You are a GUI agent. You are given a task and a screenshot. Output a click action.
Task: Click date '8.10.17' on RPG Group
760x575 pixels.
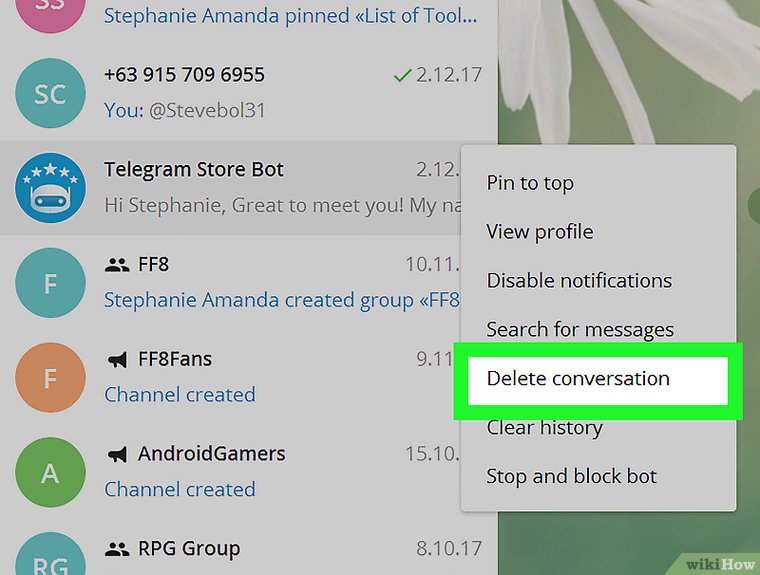pos(449,549)
